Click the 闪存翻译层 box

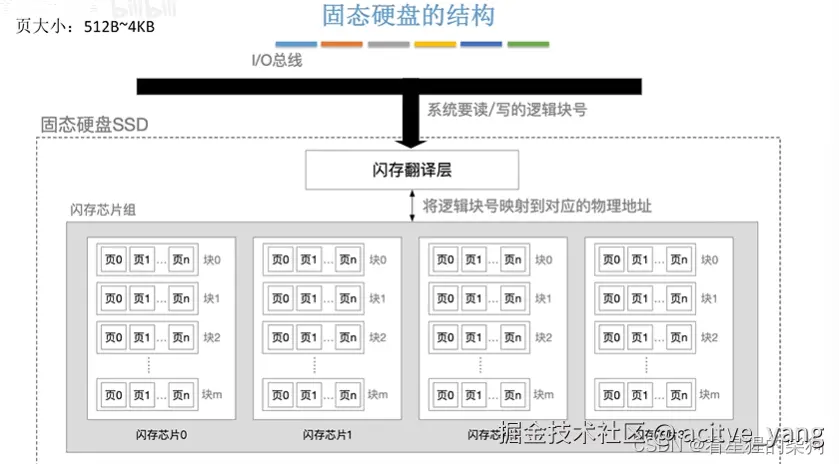coord(412,170)
